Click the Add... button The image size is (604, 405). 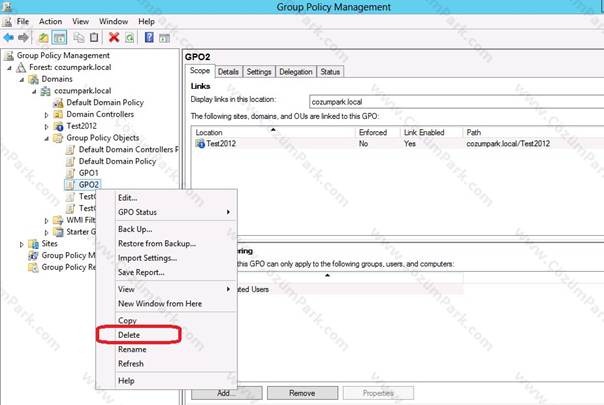click(x=226, y=393)
